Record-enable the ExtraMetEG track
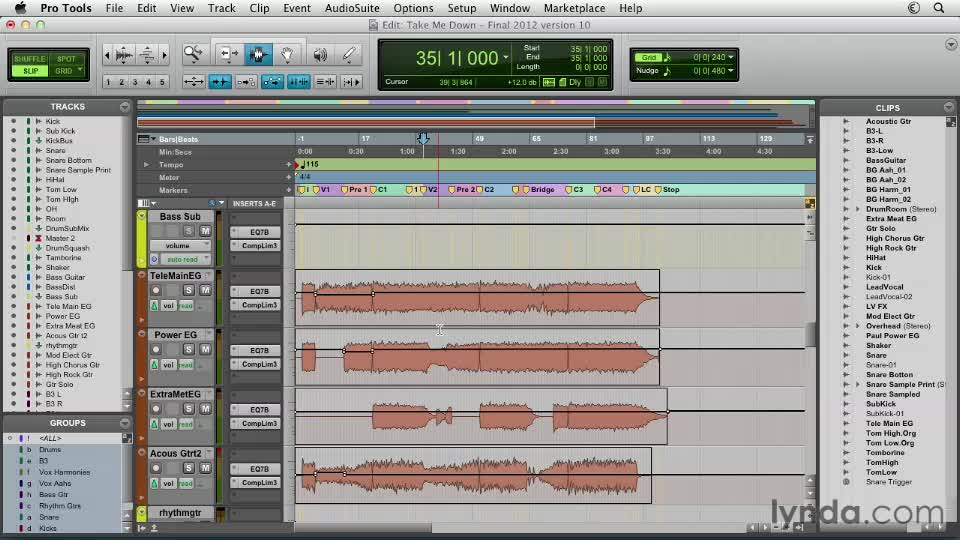 click(156, 409)
